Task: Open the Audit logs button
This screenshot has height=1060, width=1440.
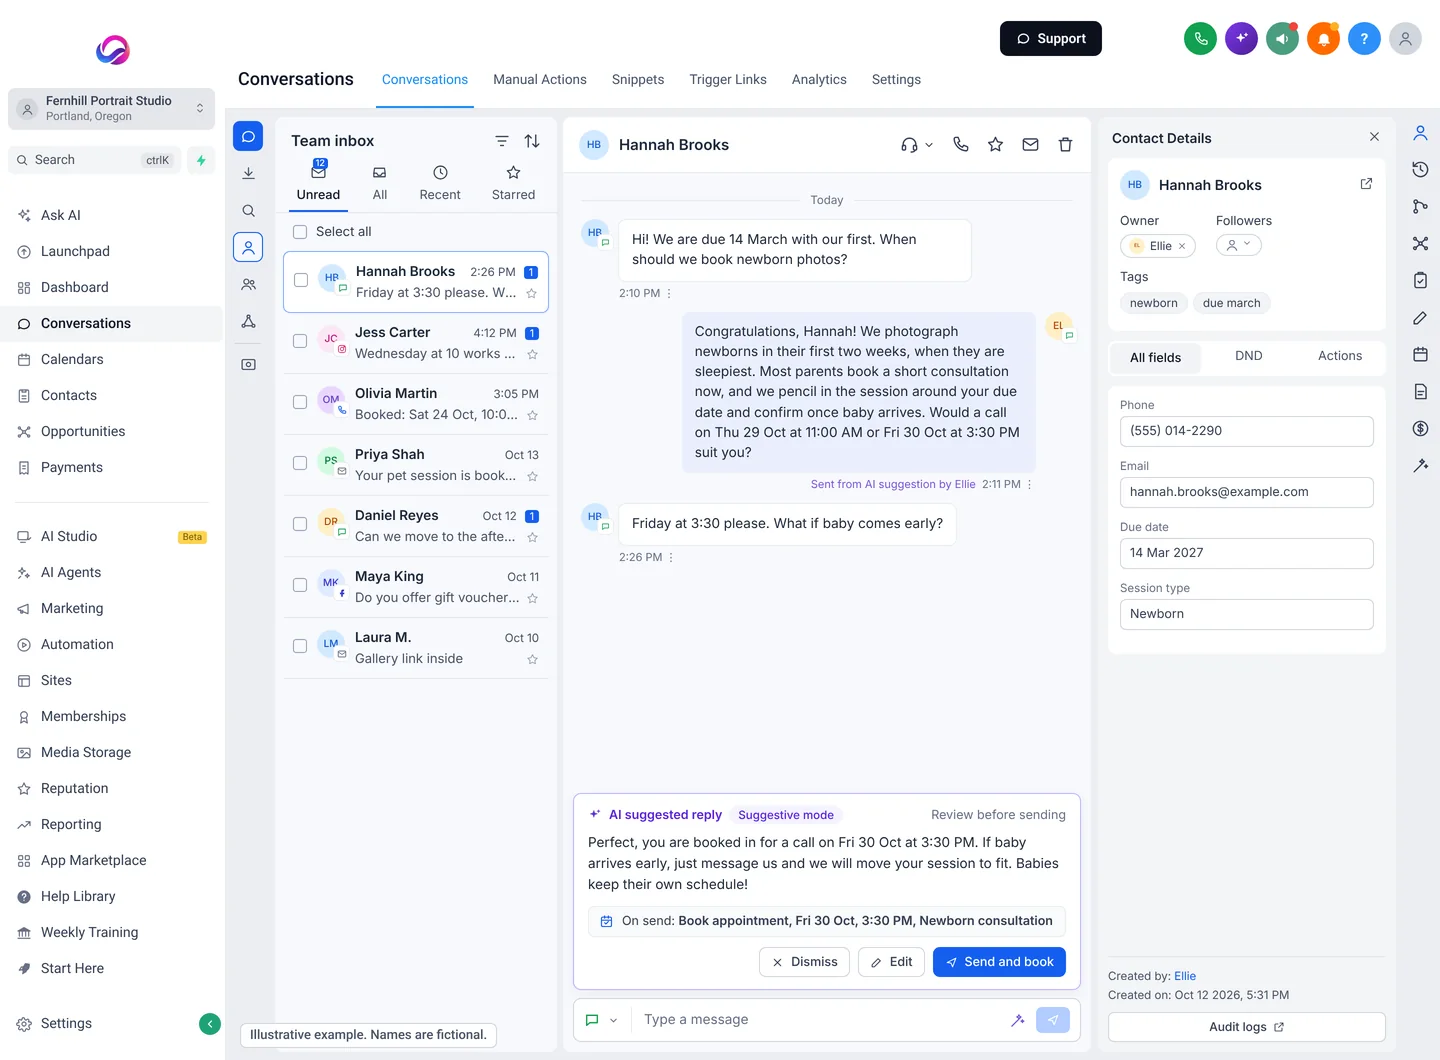Action: 1246,1027
